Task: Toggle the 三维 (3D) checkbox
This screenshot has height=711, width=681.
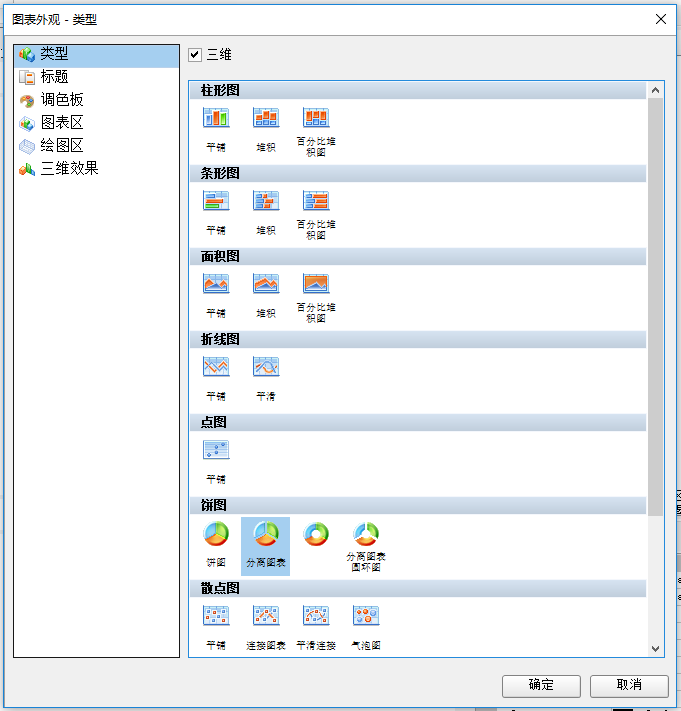Action: pyautogui.click(x=195, y=54)
